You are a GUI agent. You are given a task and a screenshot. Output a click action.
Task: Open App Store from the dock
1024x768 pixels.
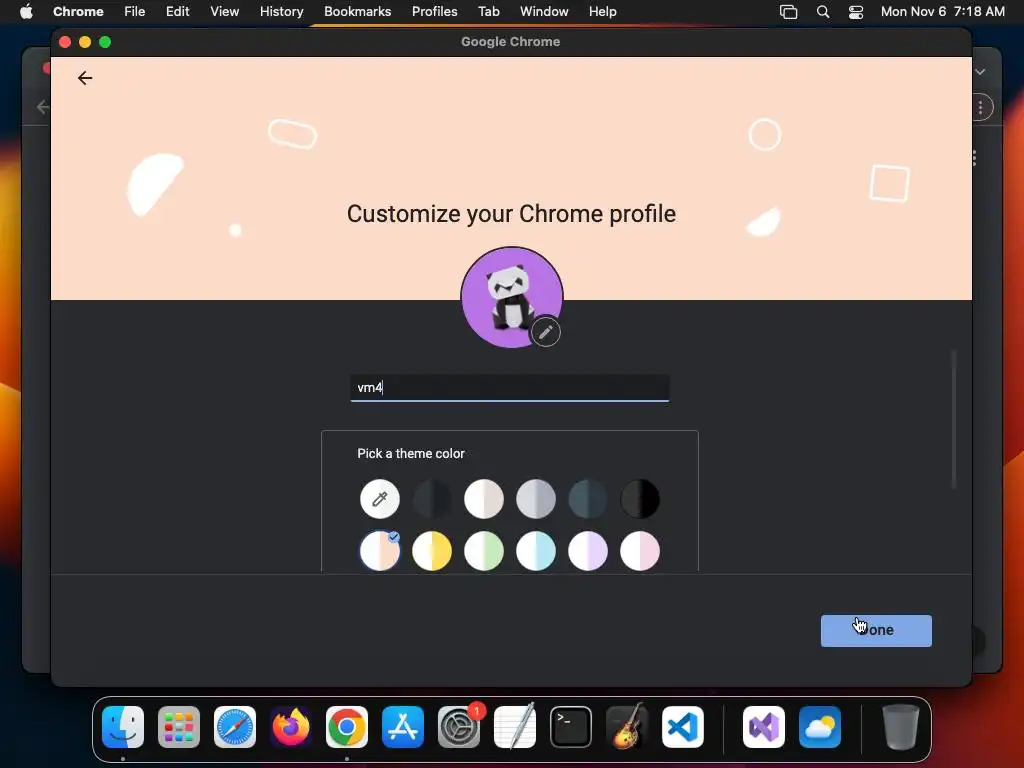click(x=403, y=727)
